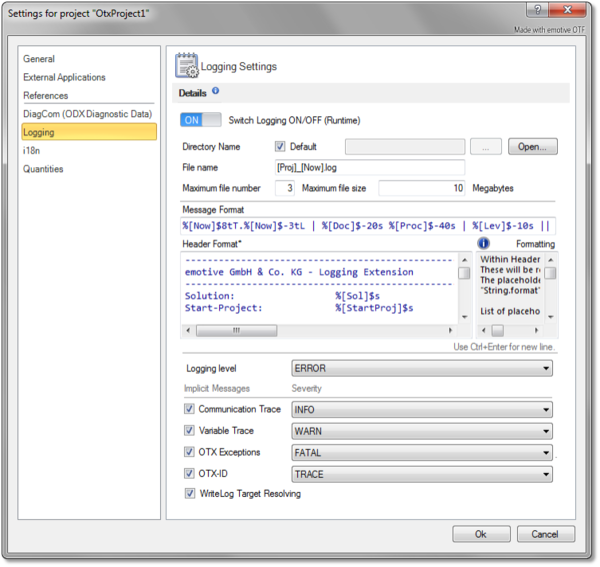
Task: Click the File name input field
Action: click(x=369, y=167)
